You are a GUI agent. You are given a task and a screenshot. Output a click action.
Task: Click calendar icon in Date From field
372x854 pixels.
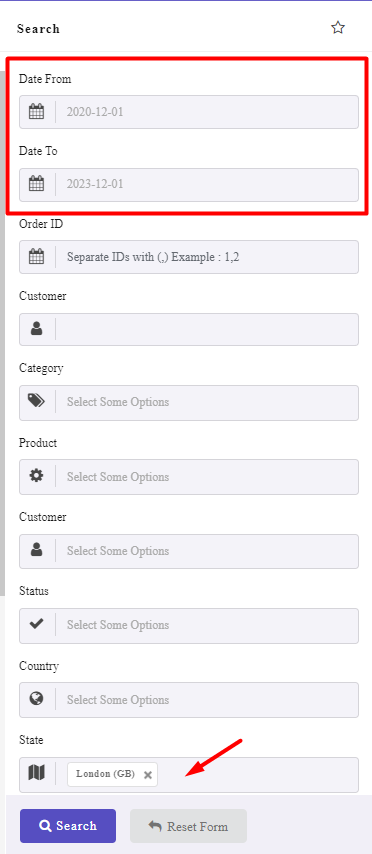point(36,112)
